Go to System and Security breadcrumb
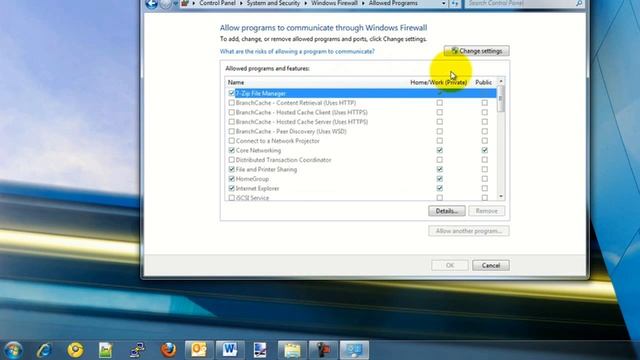 coord(273,3)
